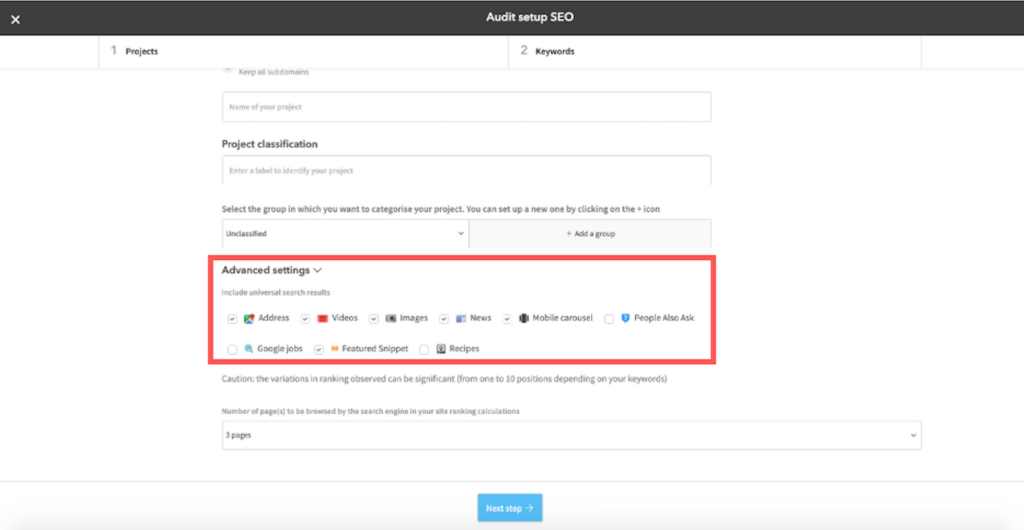Click the Mobile carousel icon

523,319
